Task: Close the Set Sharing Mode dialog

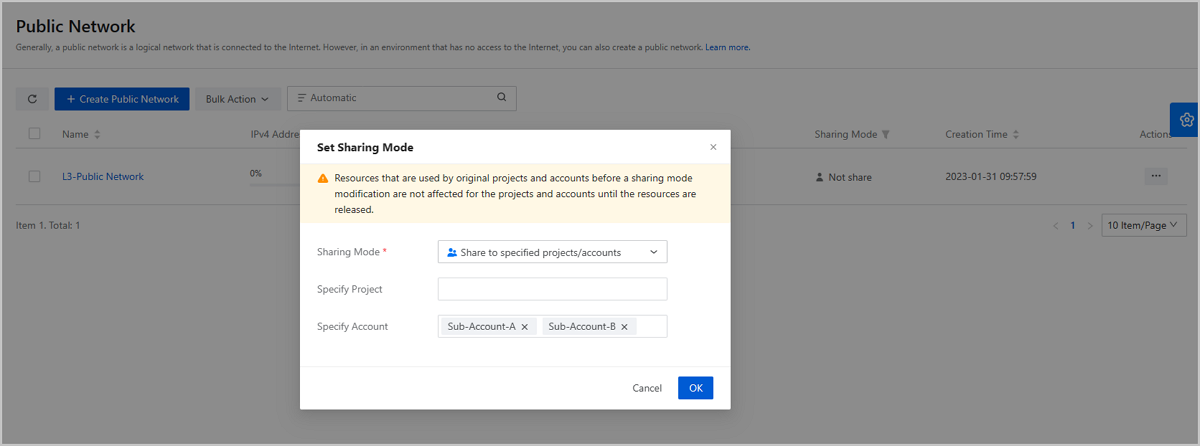Action: point(713,147)
